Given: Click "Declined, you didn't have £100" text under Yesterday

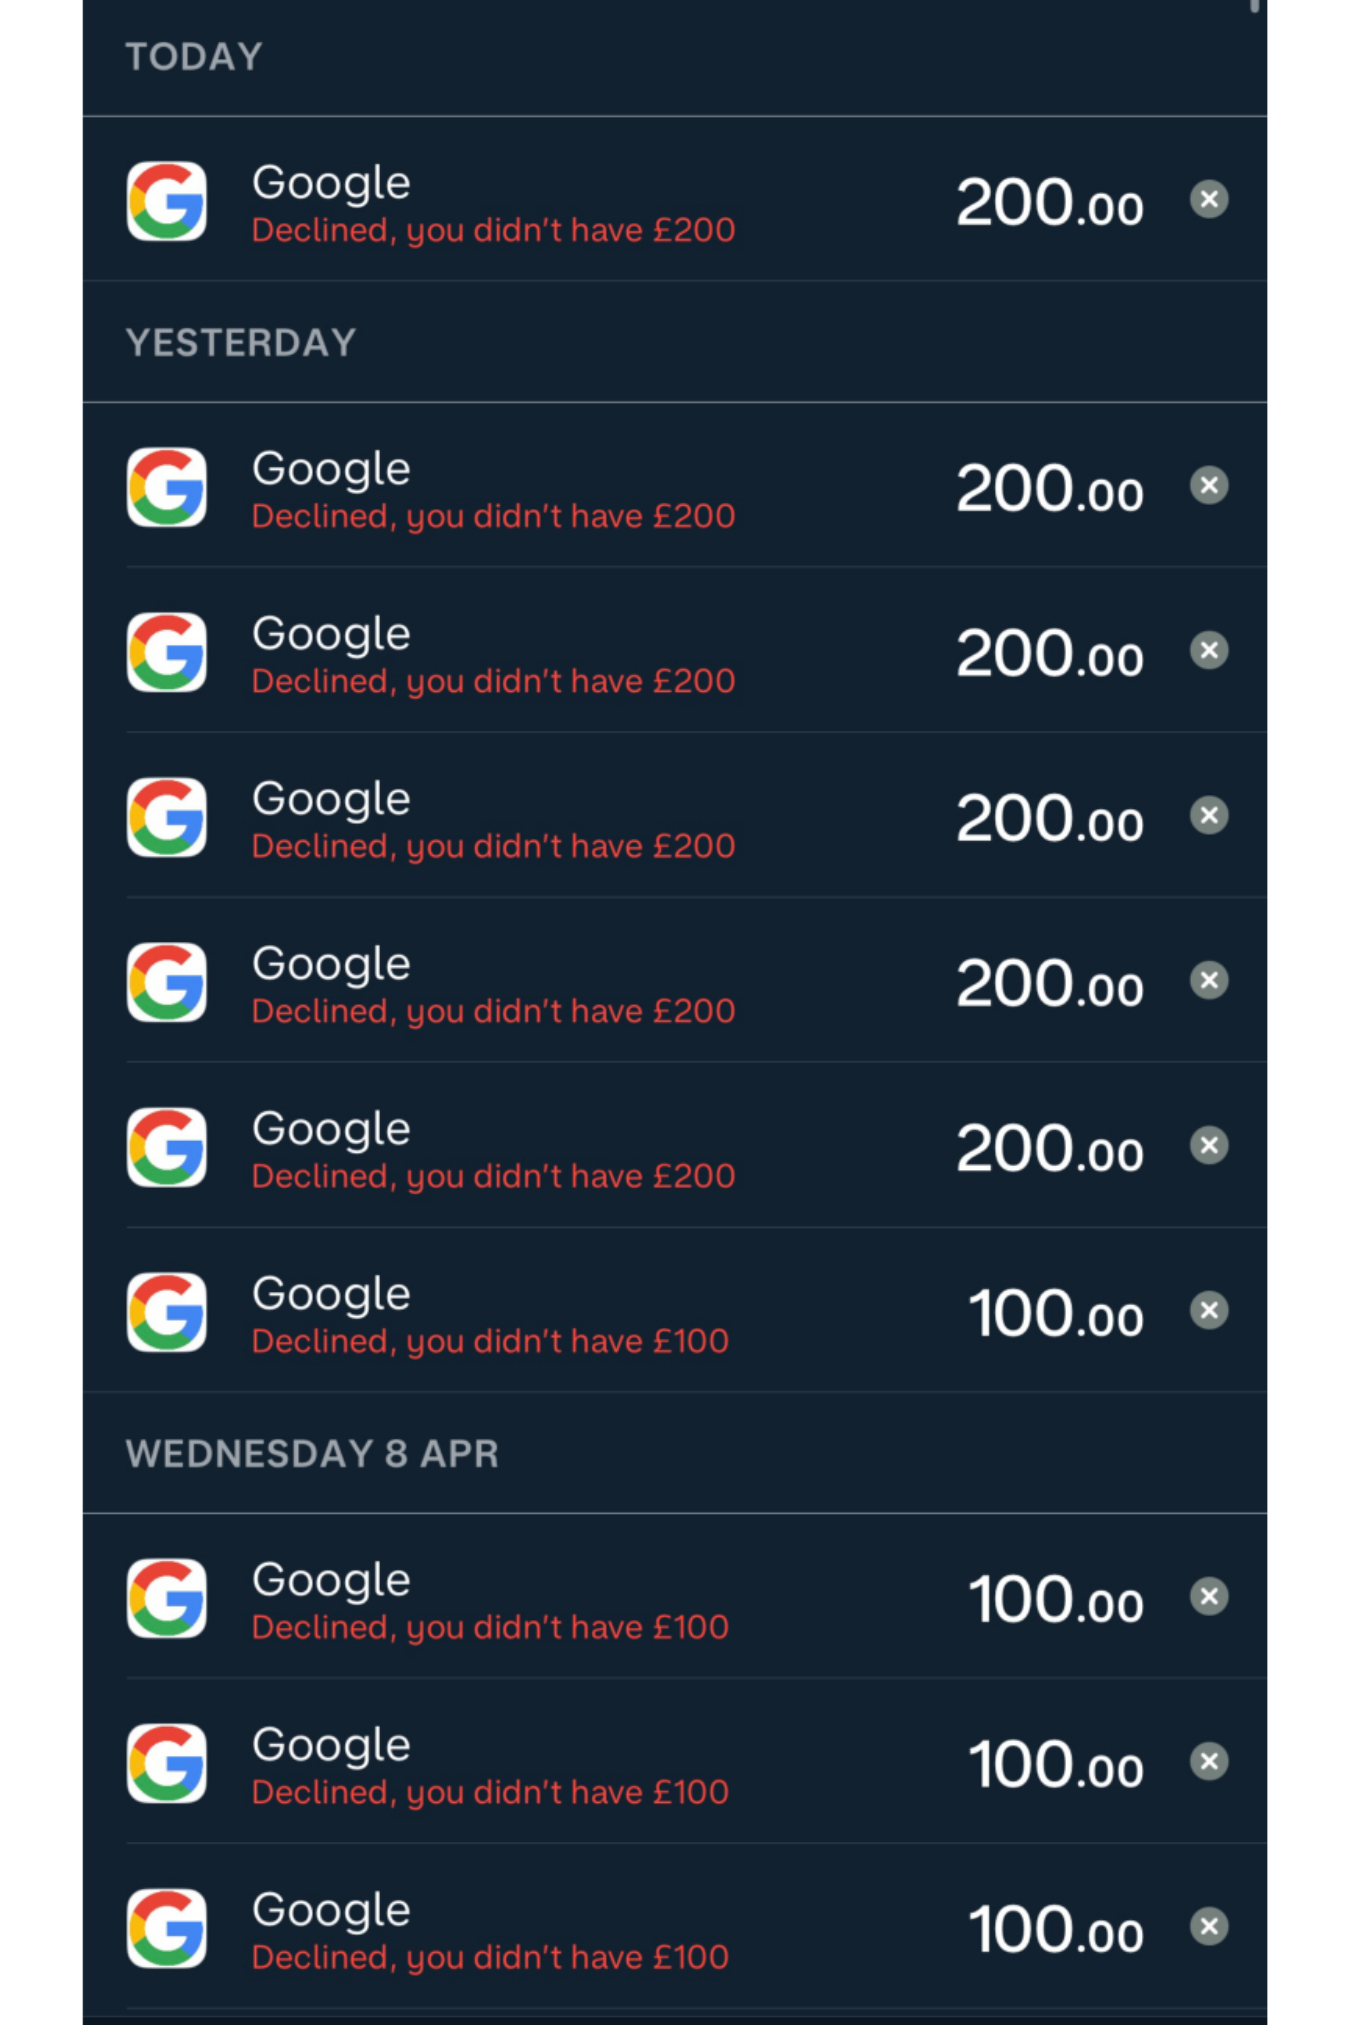Looking at the screenshot, I should [x=490, y=1342].
